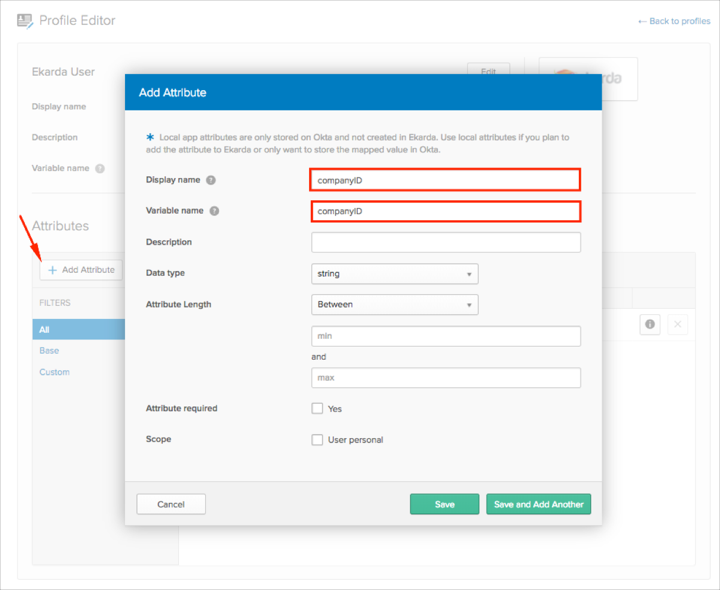Image resolution: width=720 pixels, height=590 pixels.
Task: Focus the Description text field
Action: [x=445, y=242]
